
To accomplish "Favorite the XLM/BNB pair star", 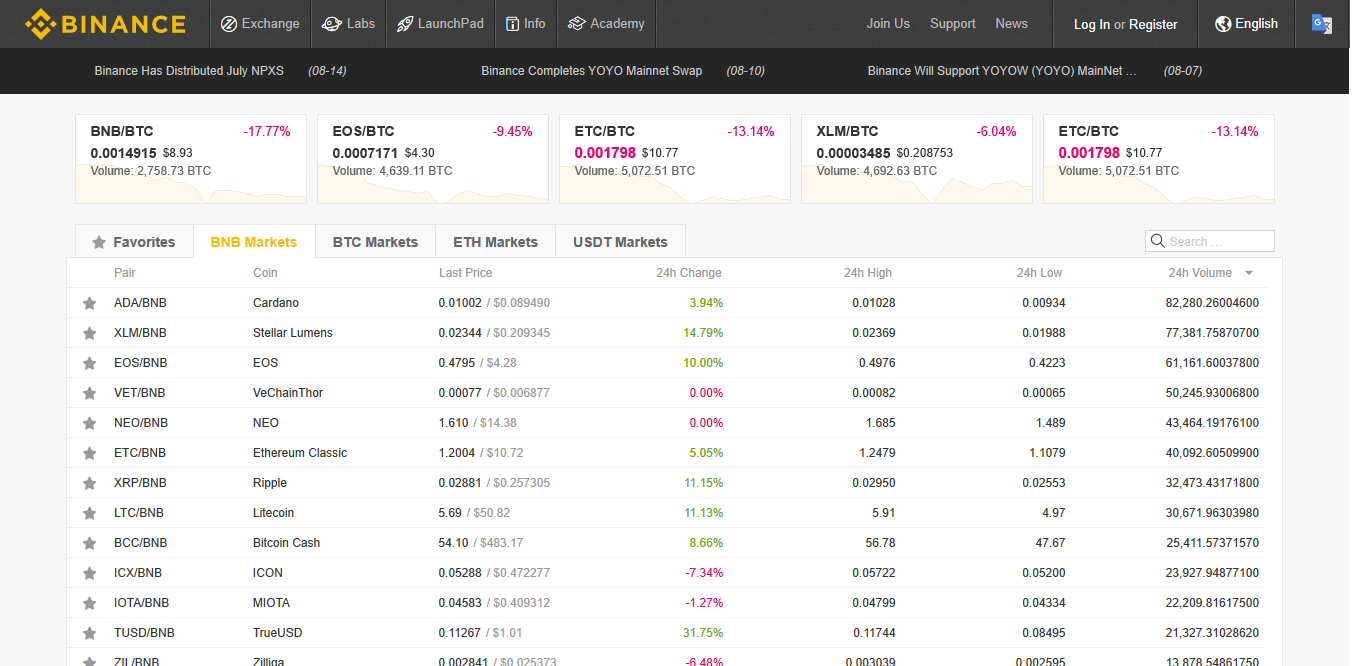I will (x=89, y=333).
